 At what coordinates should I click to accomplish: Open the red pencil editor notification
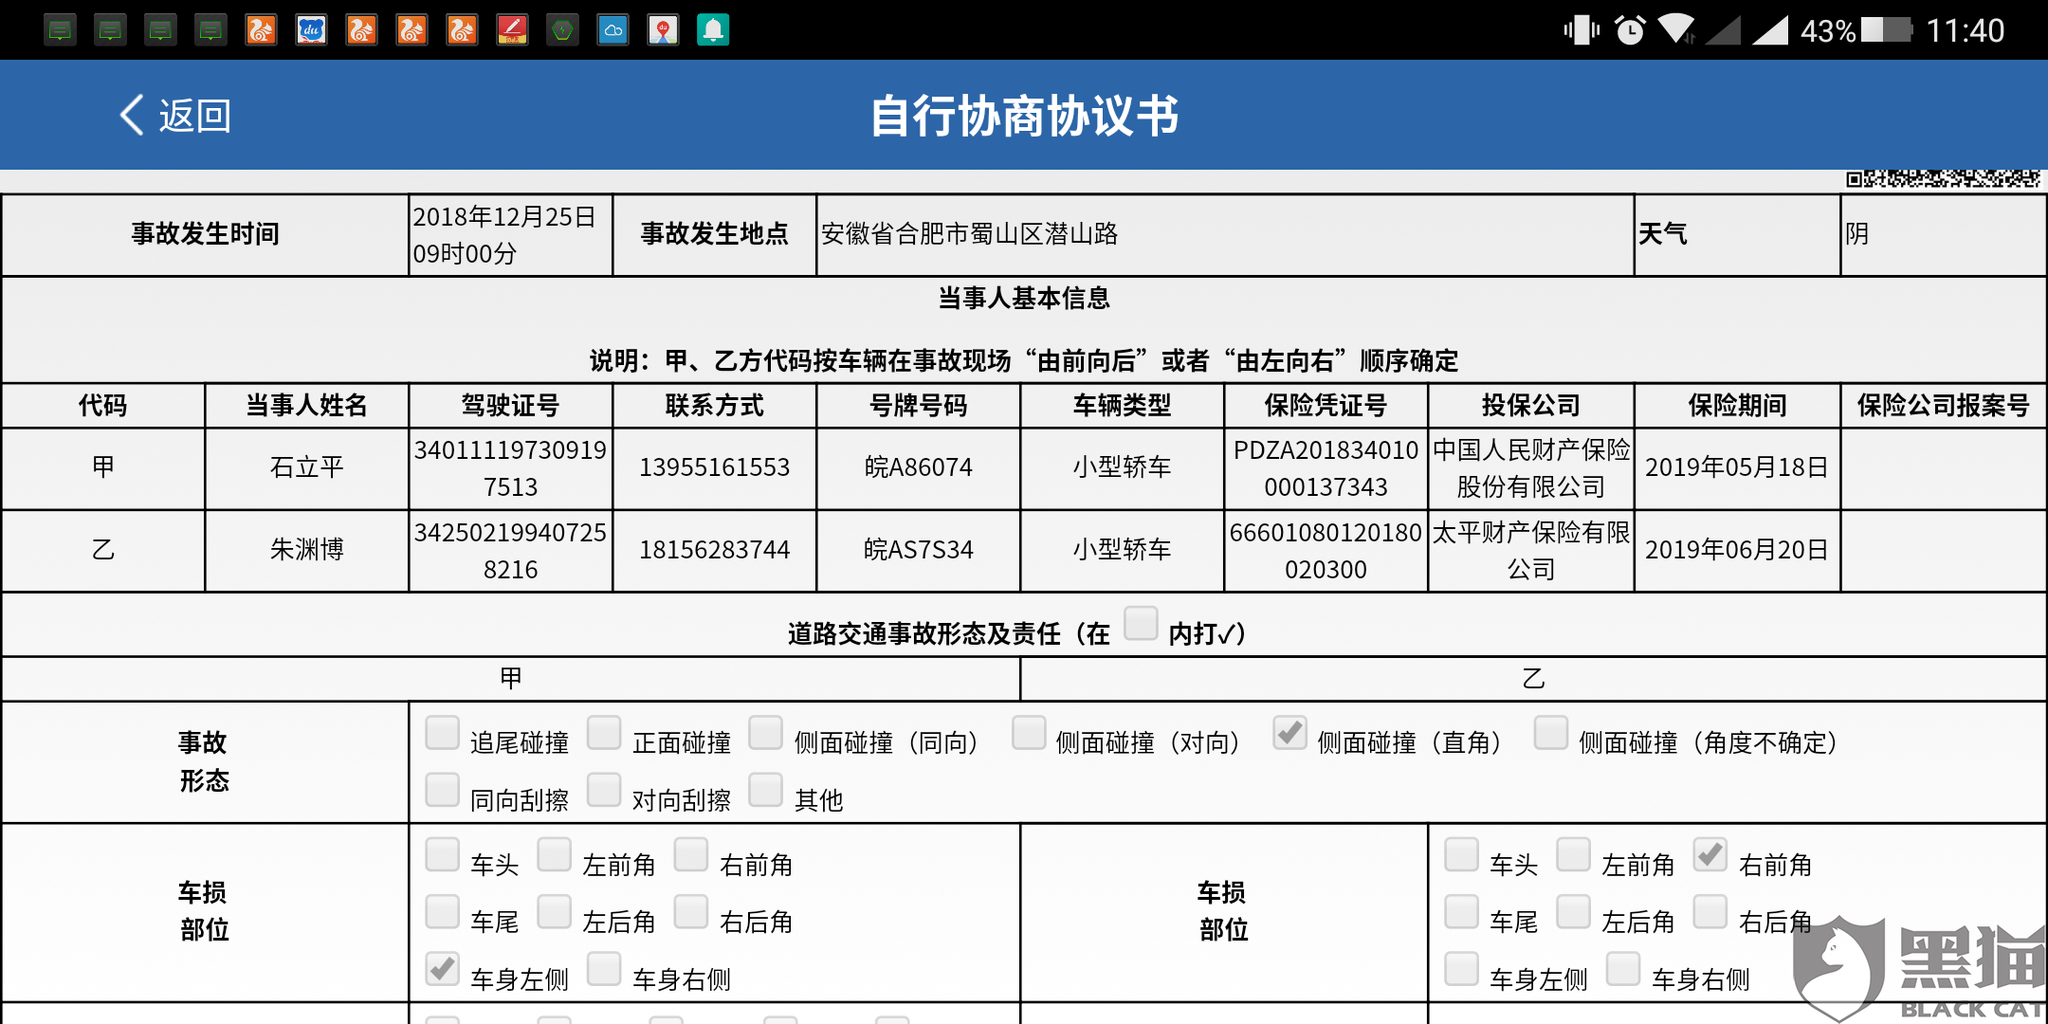click(512, 29)
